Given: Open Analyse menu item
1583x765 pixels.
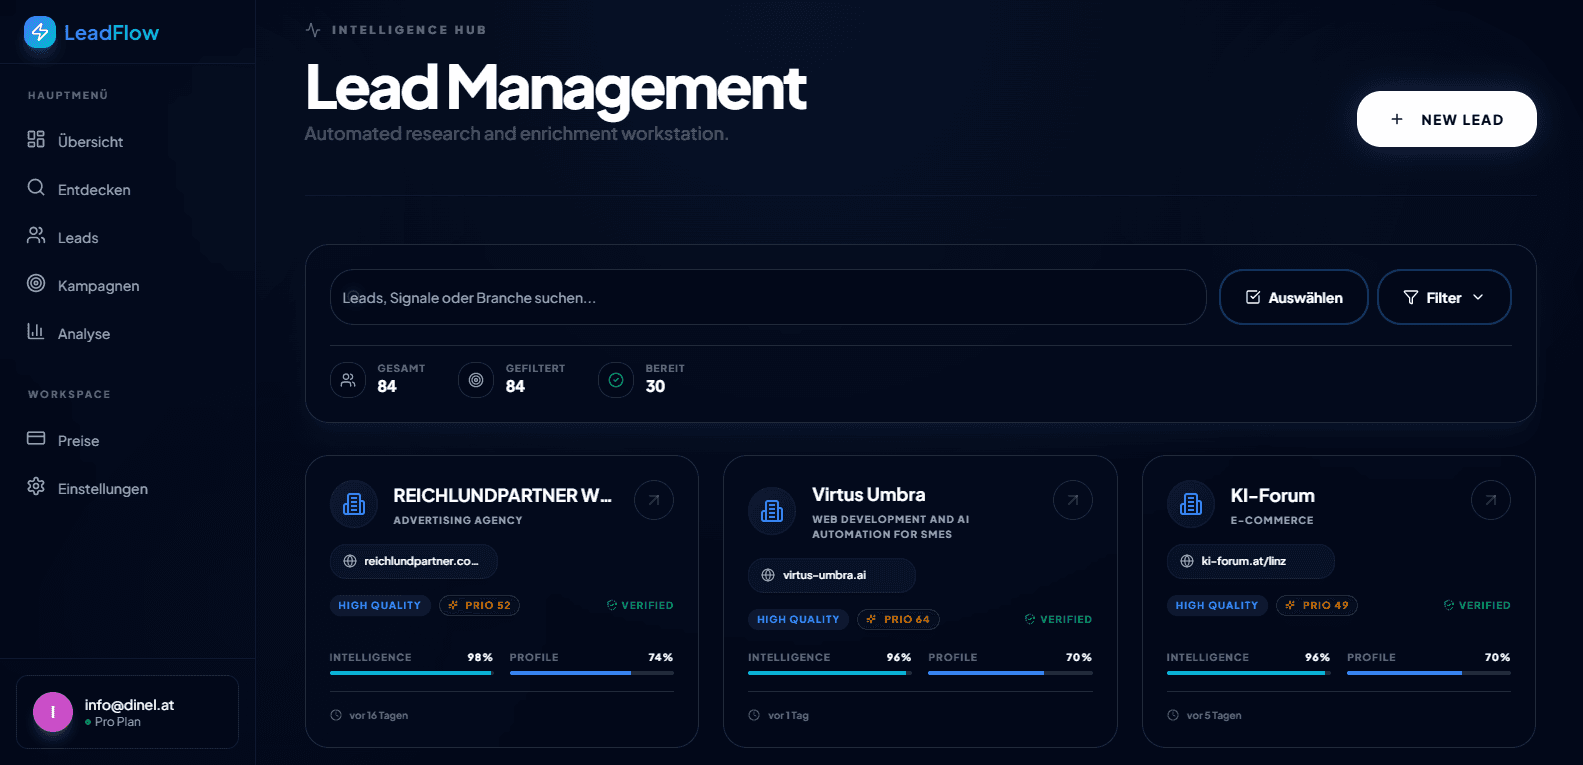Looking at the screenshot, I should click(x=127, y=333).
